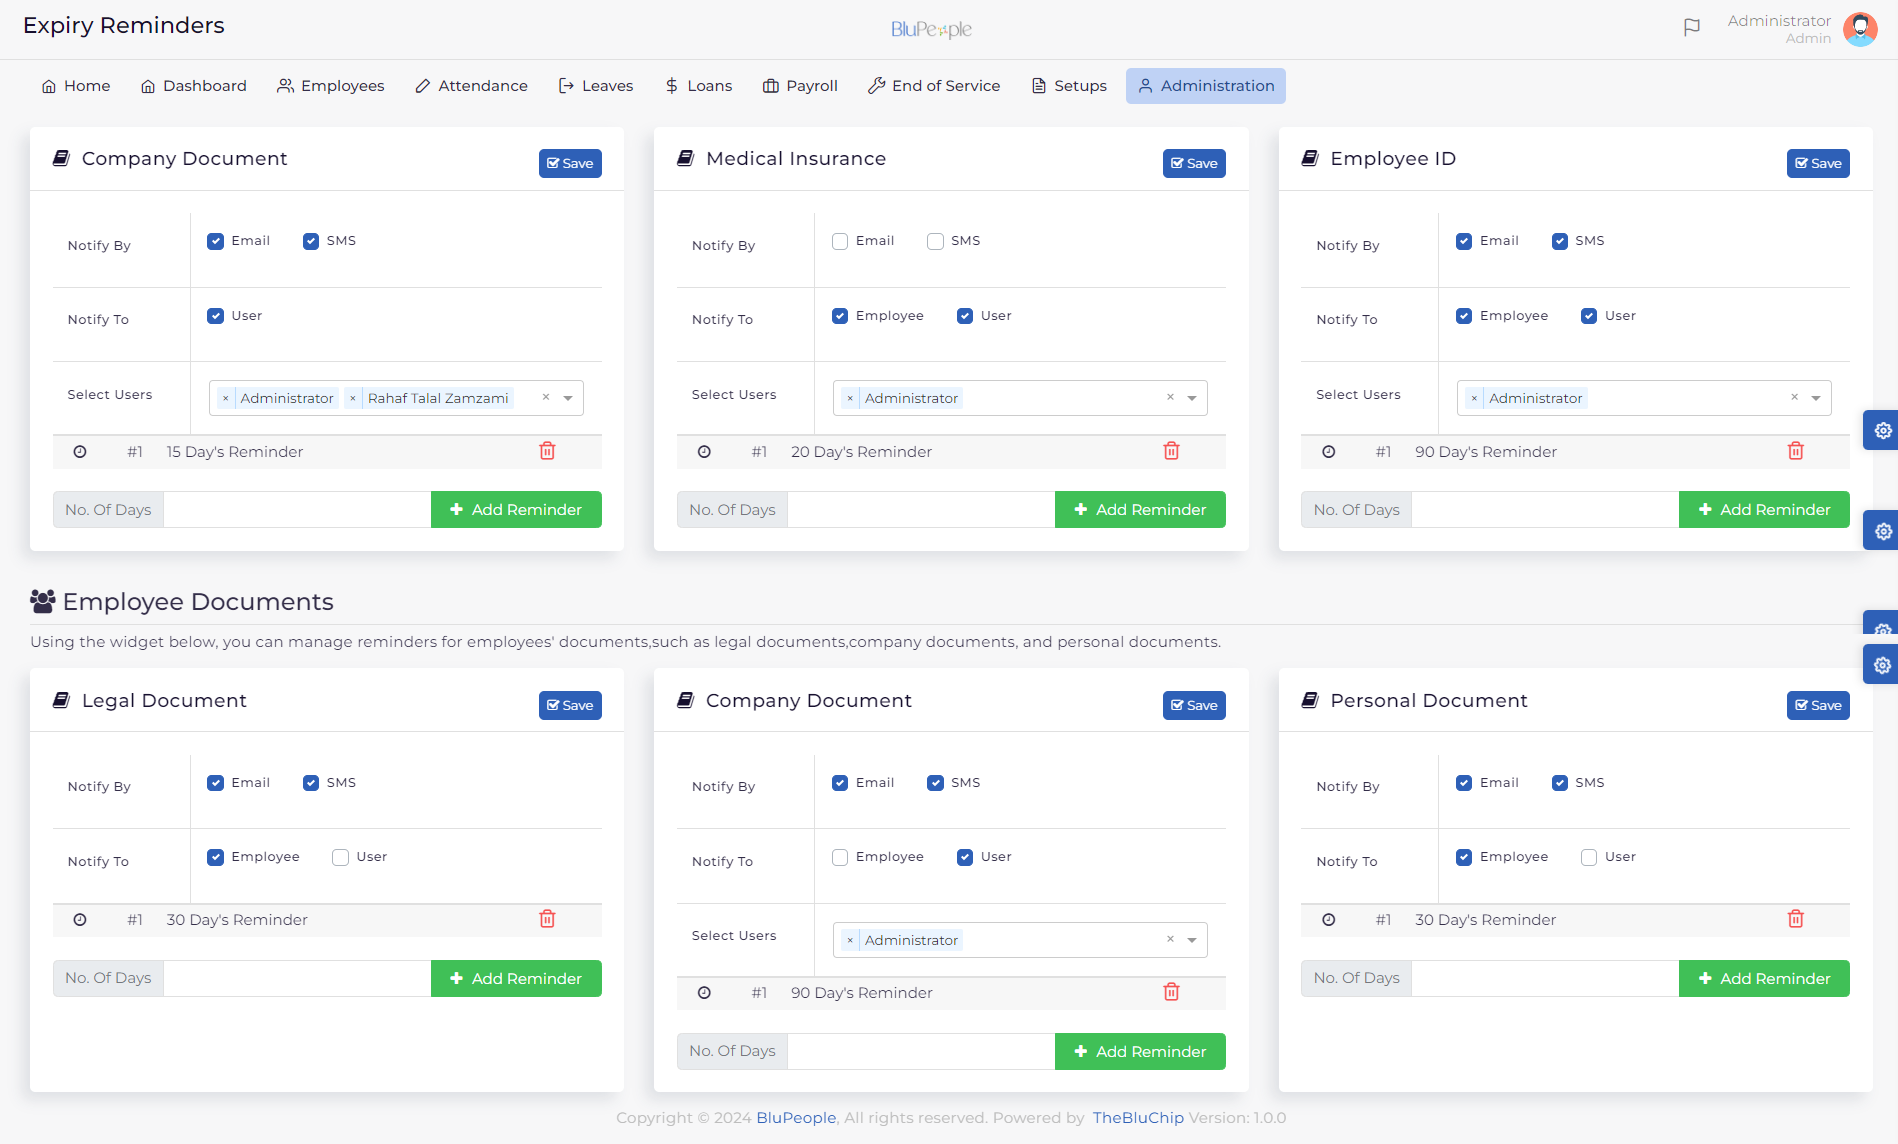Open the Employee ID Select Users dropdown arrow
Image resolution: width=1898 pixels, height=1144 pixels.
pyautogui.click(x=1816, y=398)
